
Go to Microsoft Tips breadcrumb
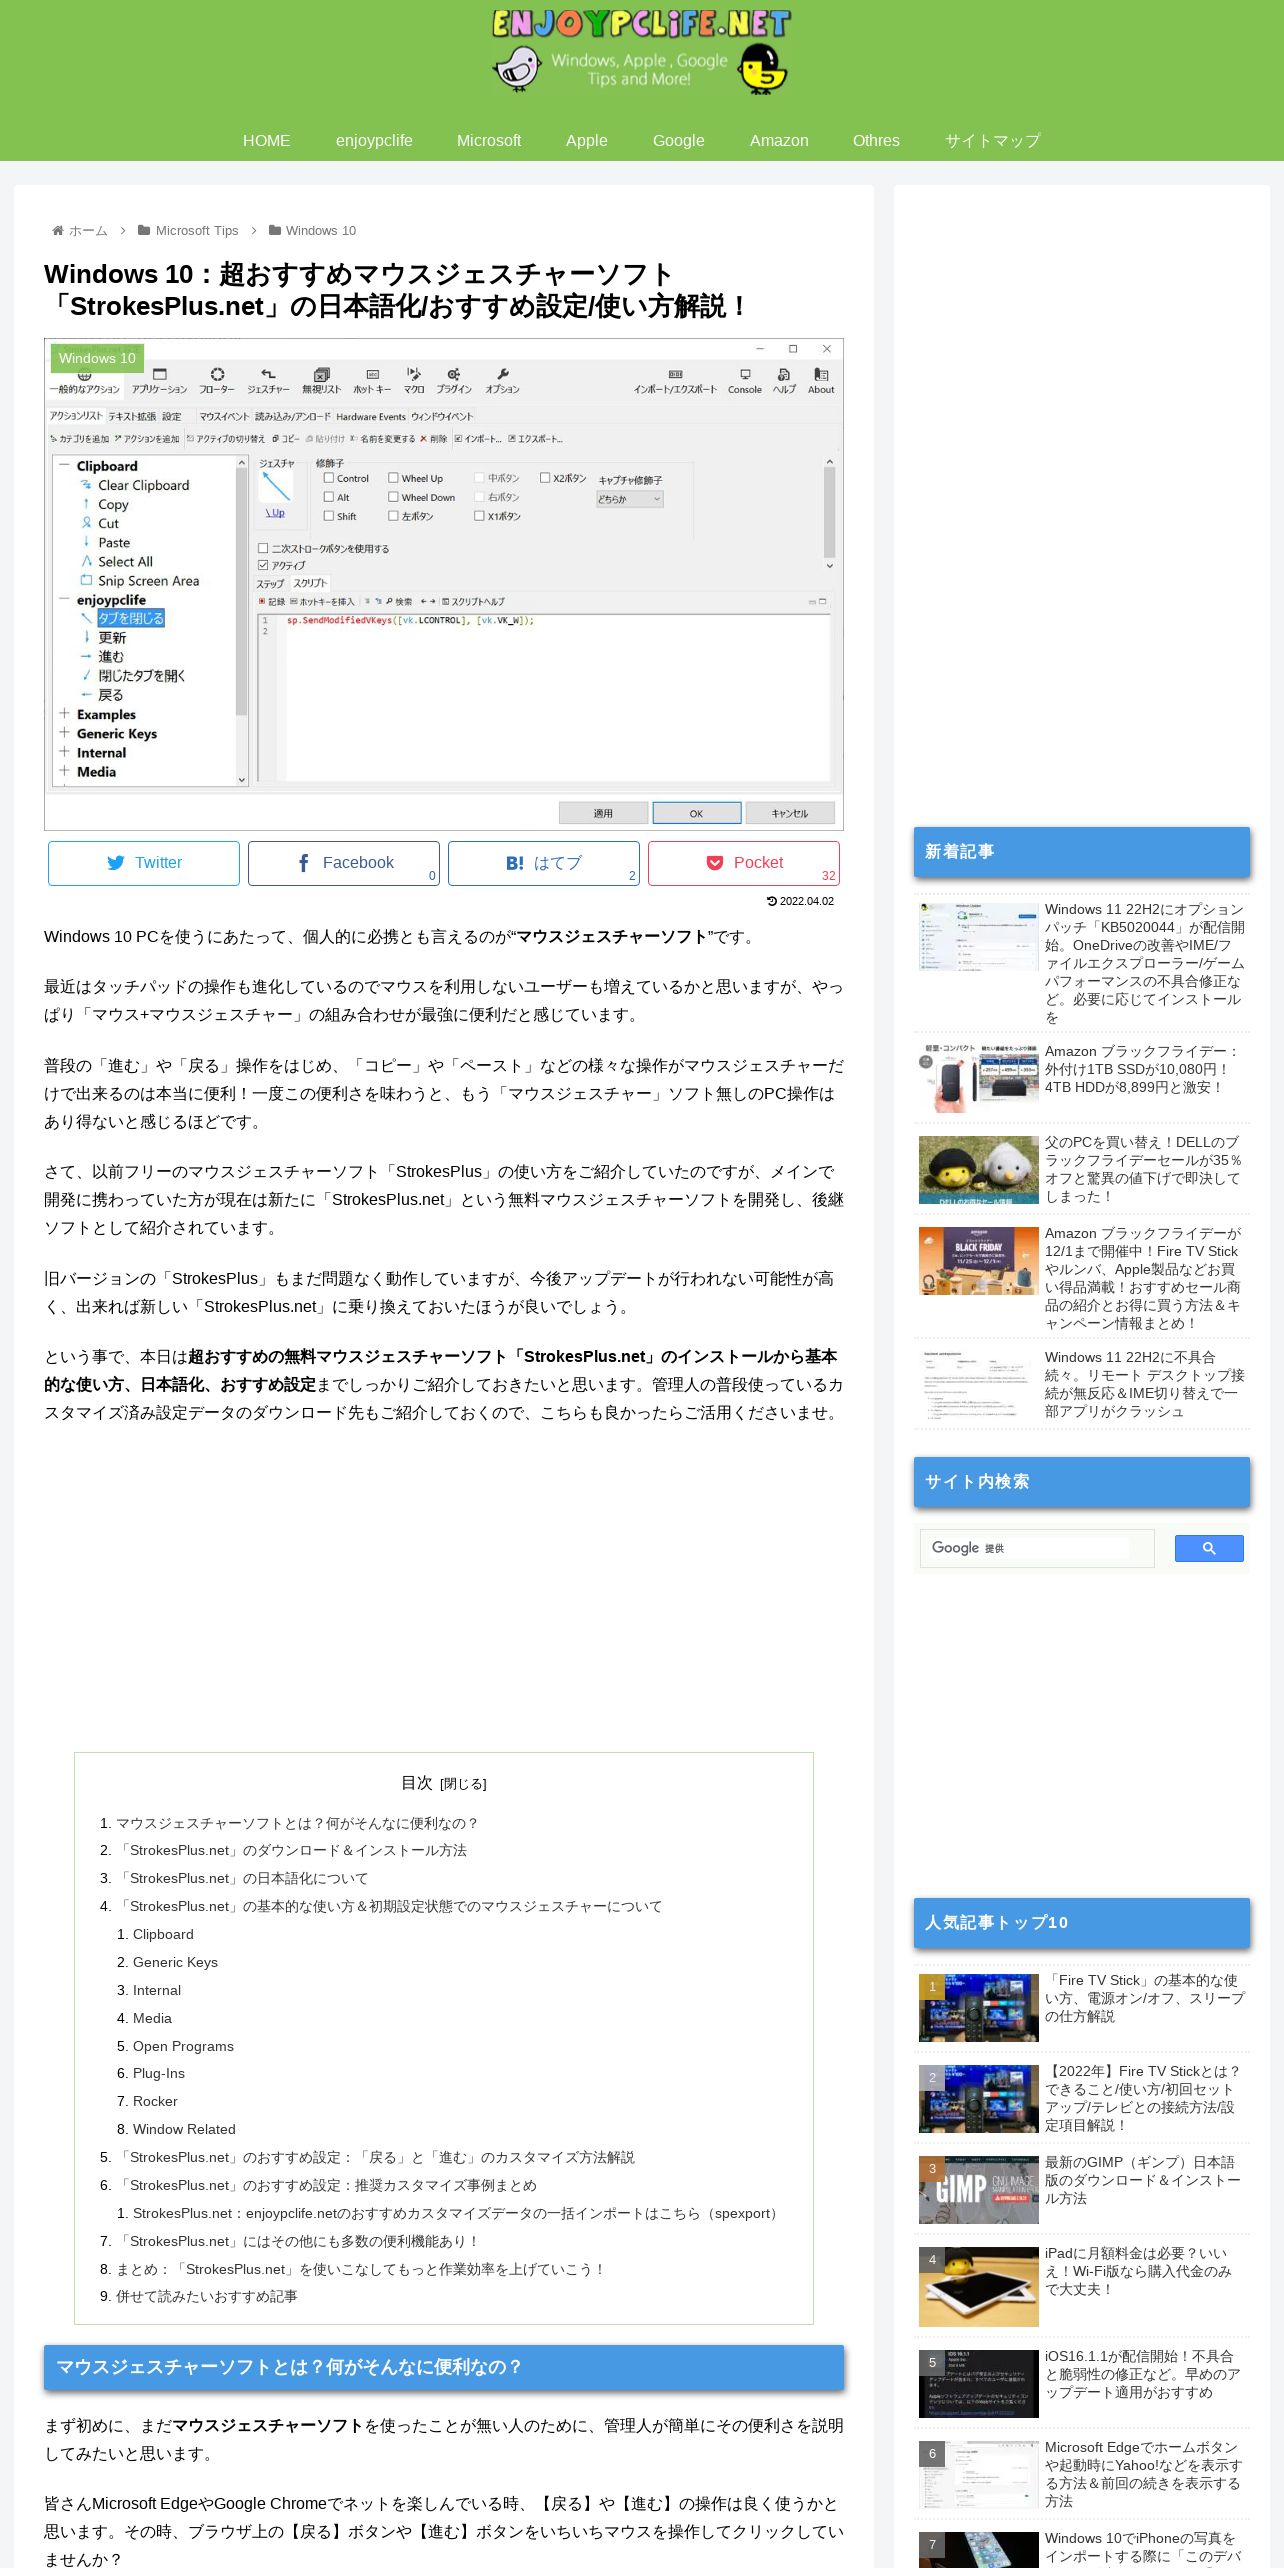coord(197,231)
